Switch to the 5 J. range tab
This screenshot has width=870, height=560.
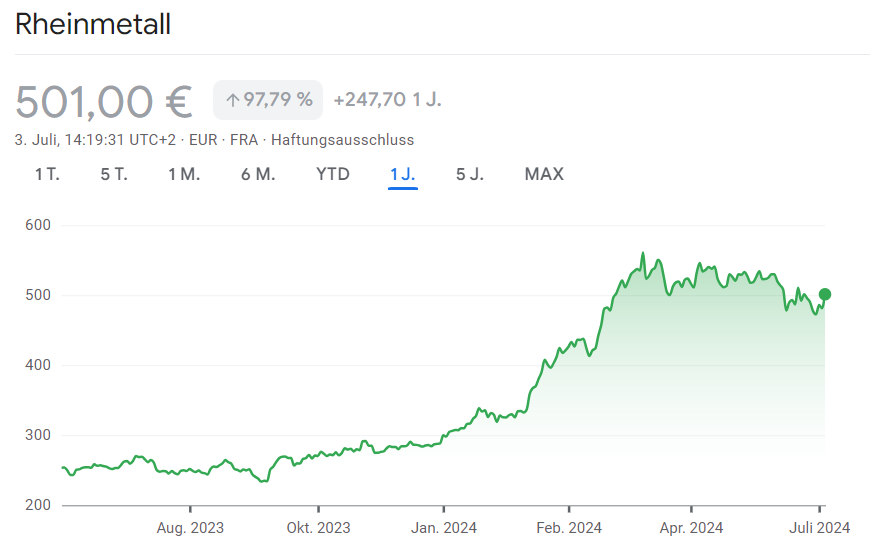pyautogui.click(x=470, y=174)
